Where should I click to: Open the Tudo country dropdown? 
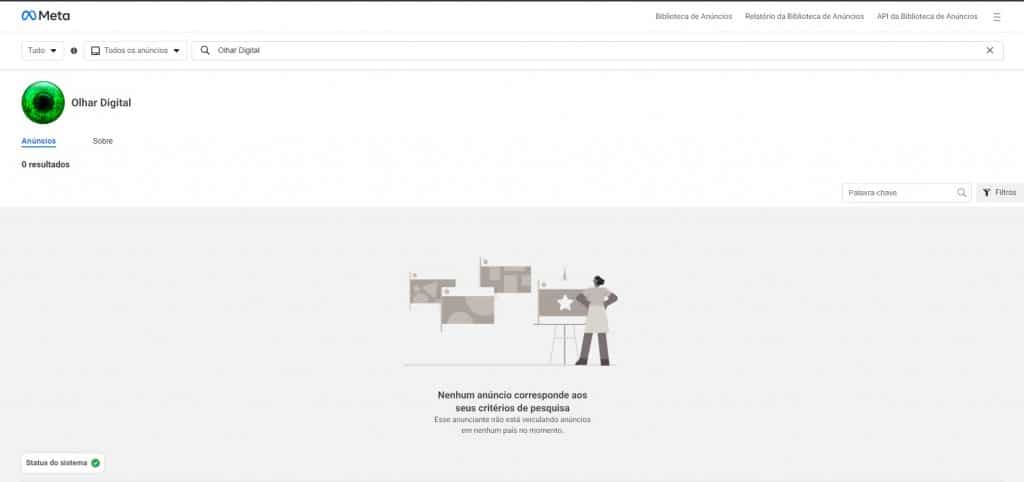pyautogui.click(x=42, y=50)
